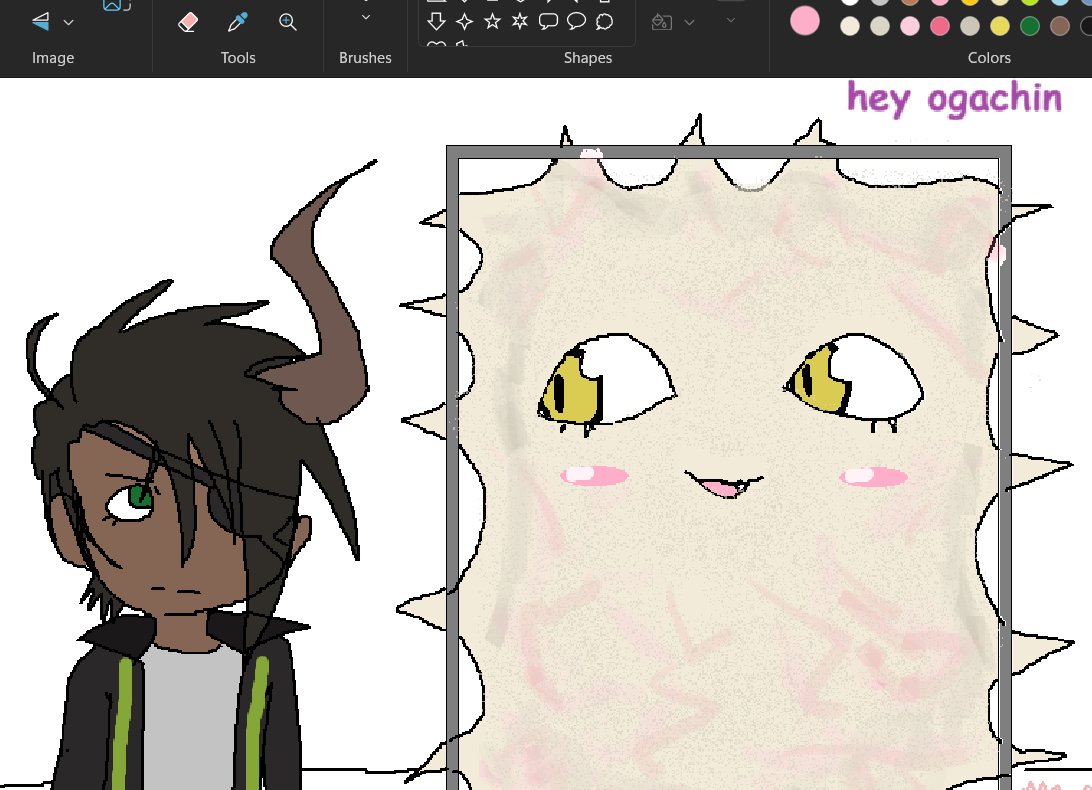
Task: Click the large pink active color circle
Action: click(804, 20)
